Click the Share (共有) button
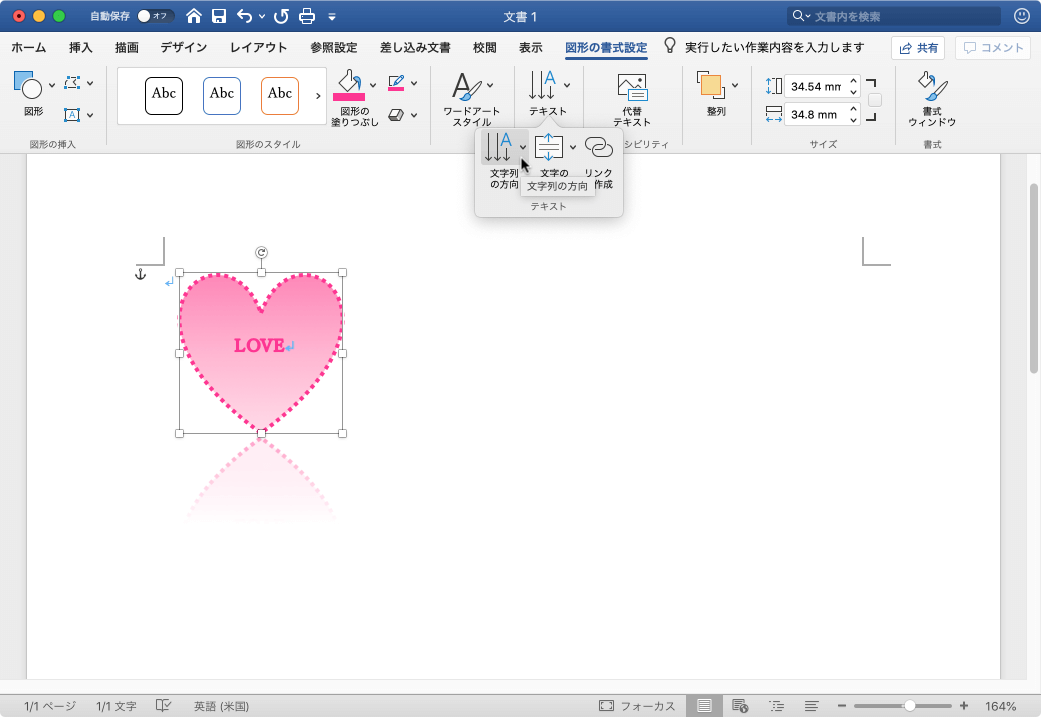Viewport: 1041px width, 717px height. click(x=918, y=48)
